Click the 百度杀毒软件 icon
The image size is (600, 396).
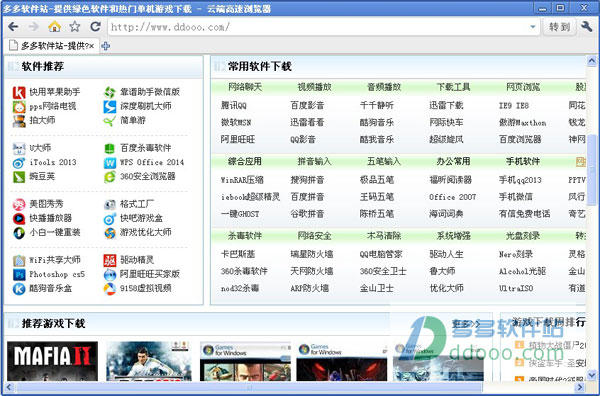[x=110, y=148]
